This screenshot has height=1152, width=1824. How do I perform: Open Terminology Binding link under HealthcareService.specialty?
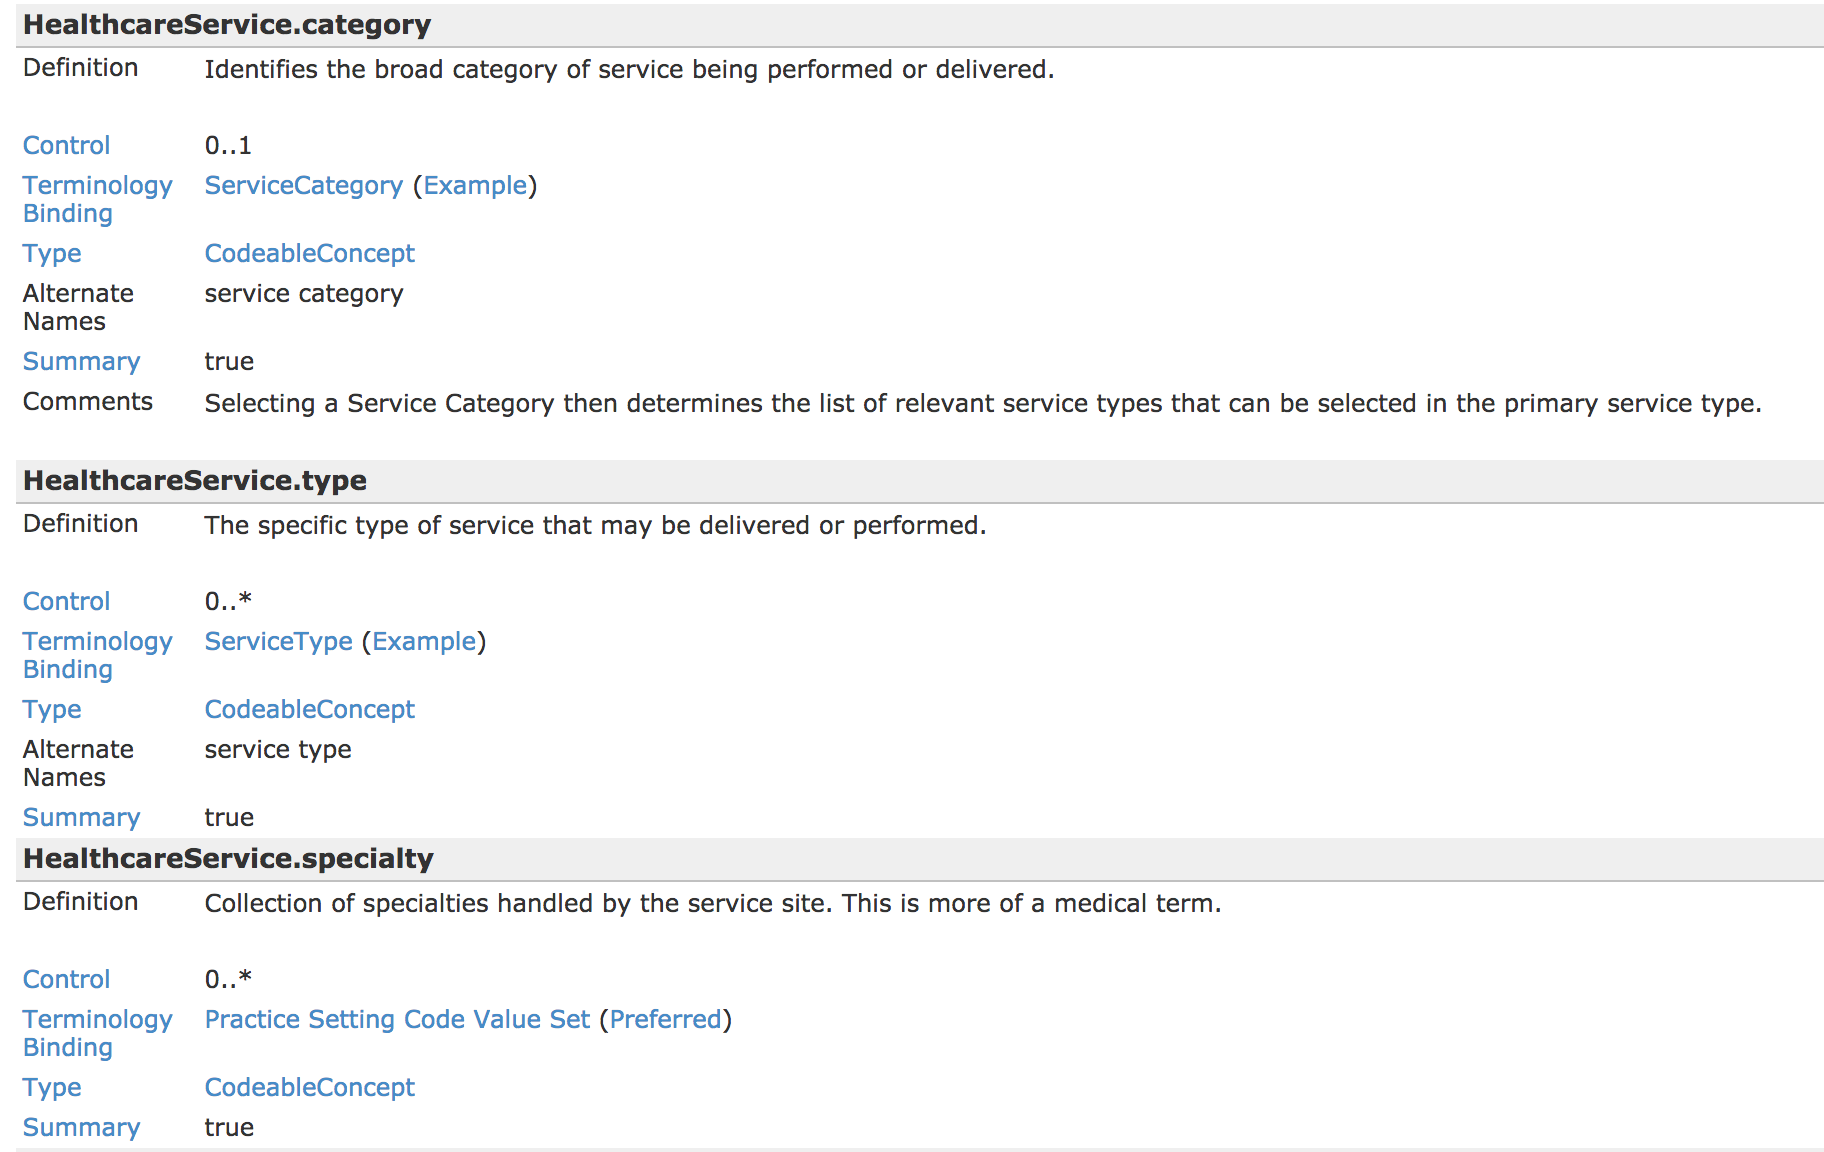coord(97,1033)
